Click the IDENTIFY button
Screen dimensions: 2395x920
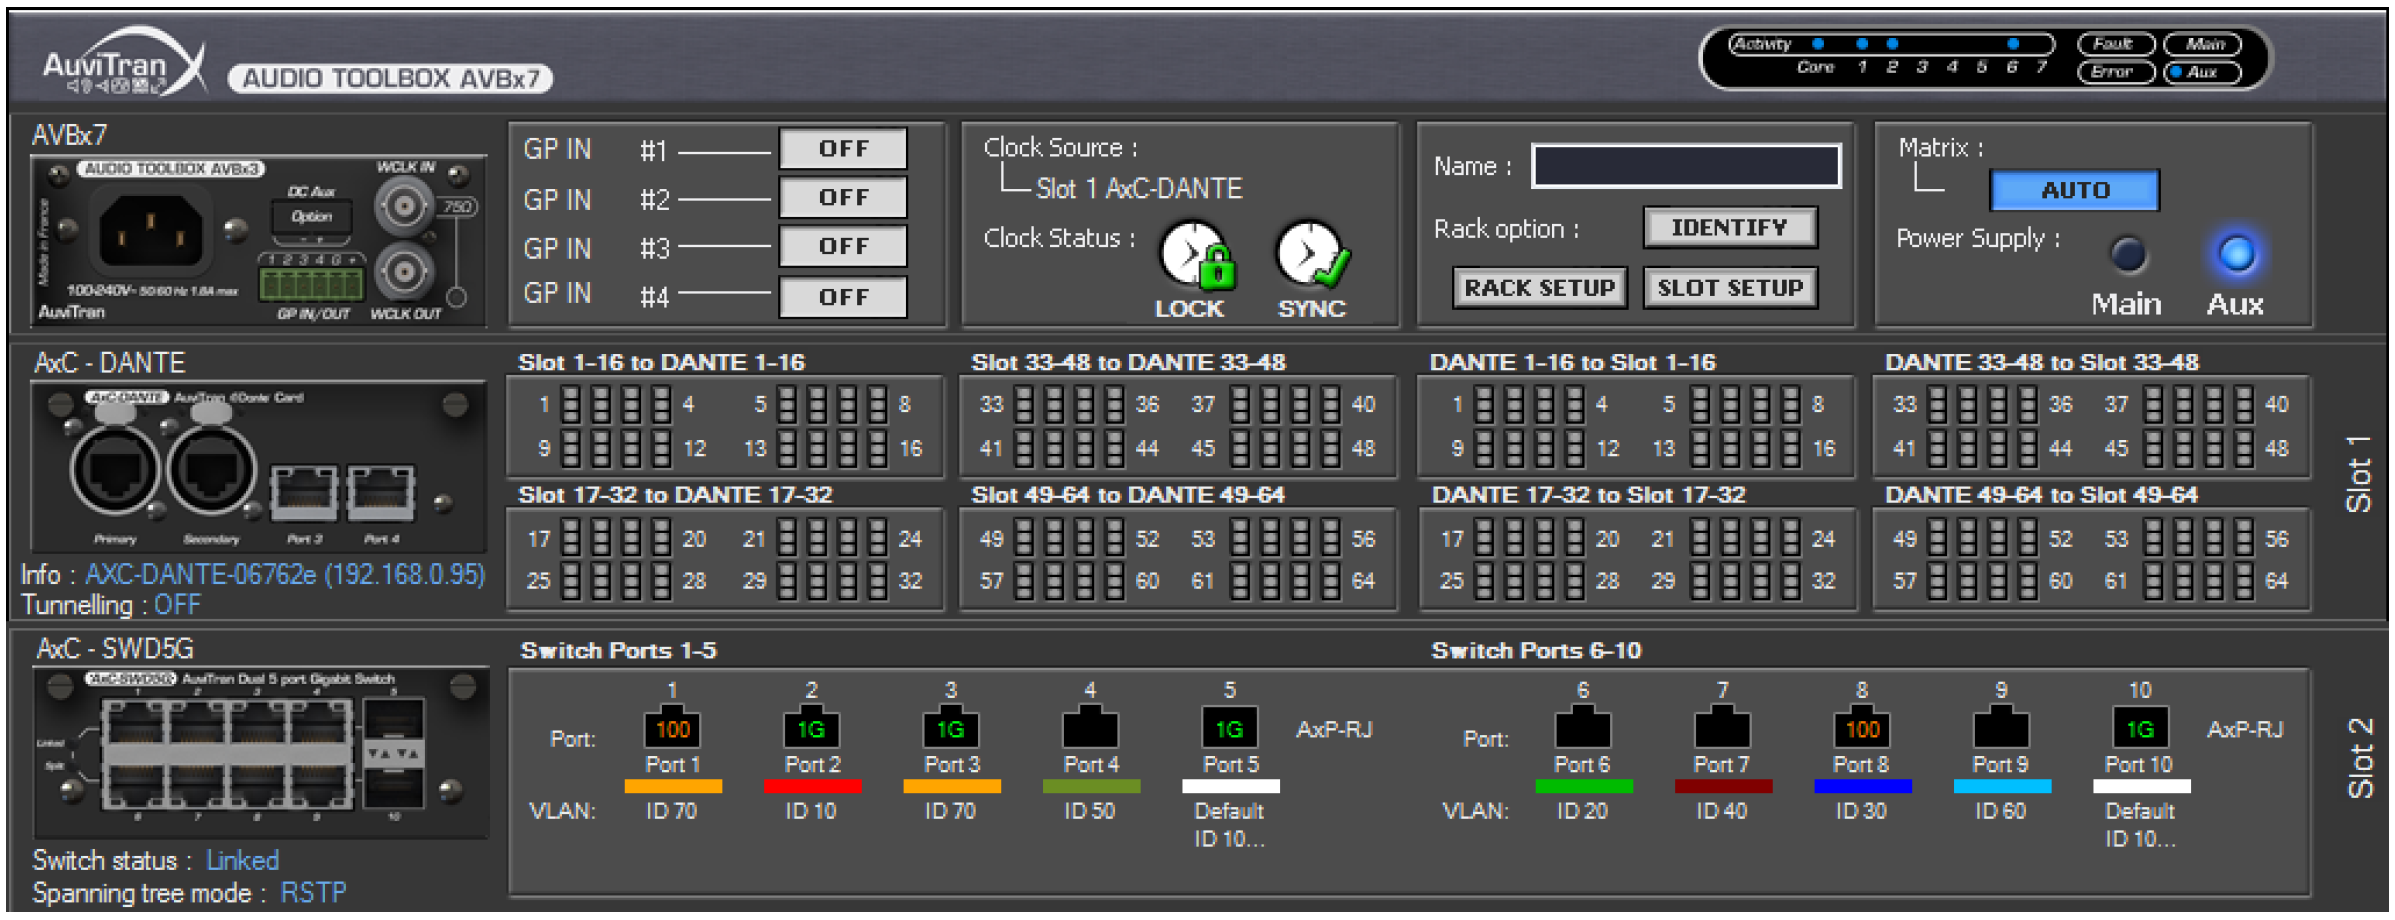click(x=1730, y=228)
